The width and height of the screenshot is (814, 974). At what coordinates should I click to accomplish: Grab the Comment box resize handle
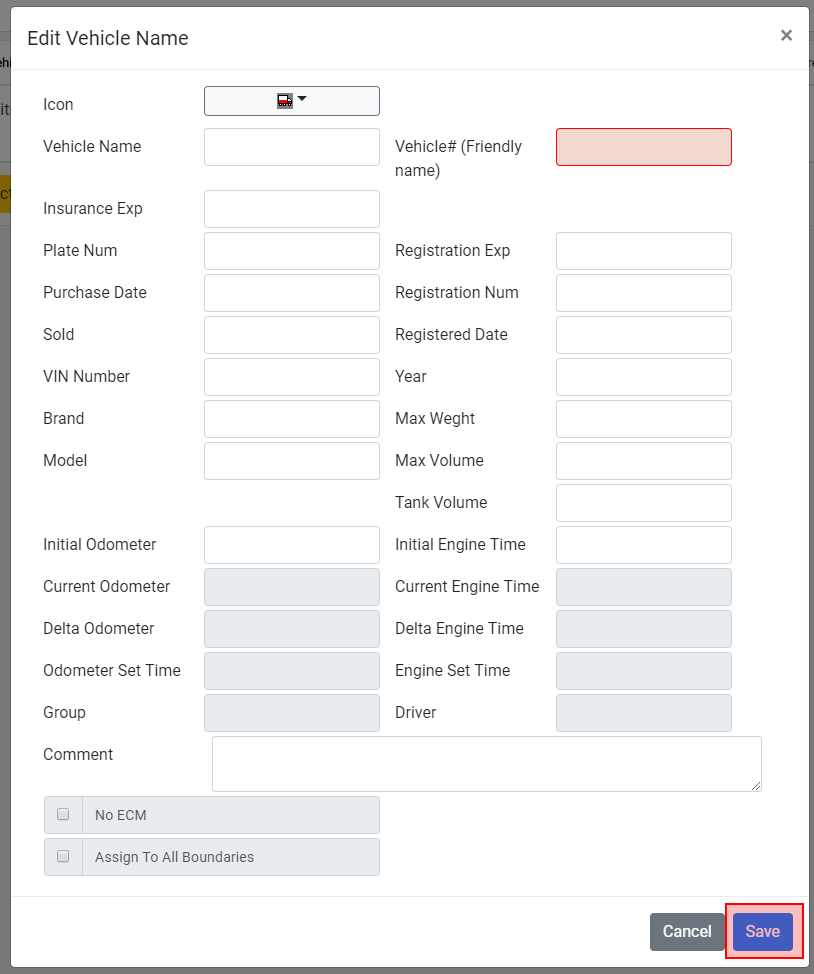tap(756, 786)
